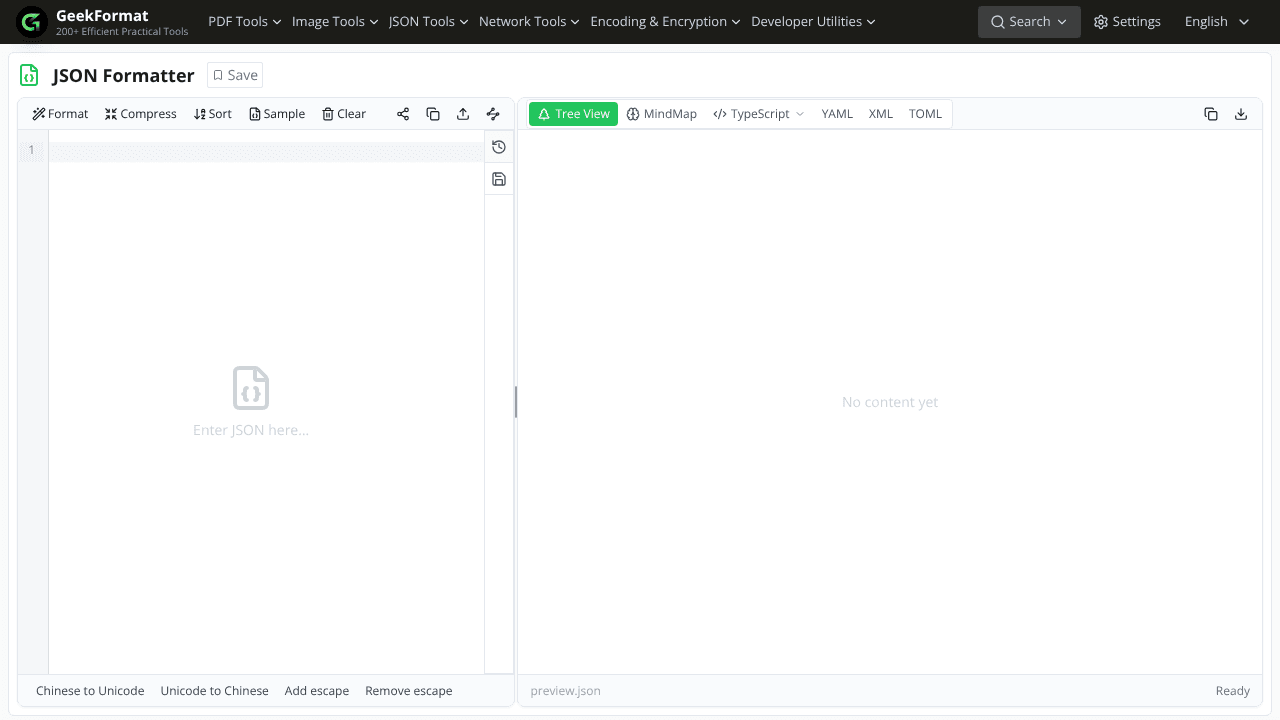
Task: Open the English language selector
Action: 1217,21
